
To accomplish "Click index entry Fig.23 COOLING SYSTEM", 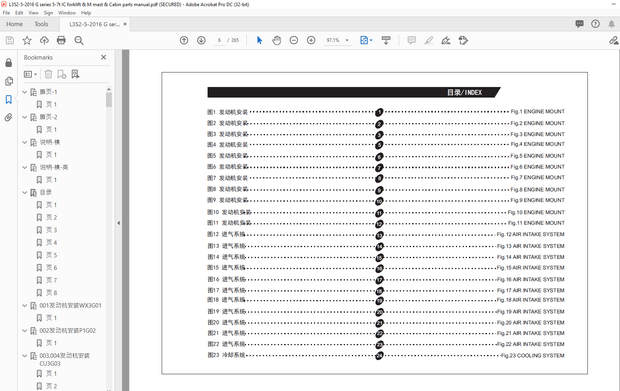I will (x=533, y=356).
